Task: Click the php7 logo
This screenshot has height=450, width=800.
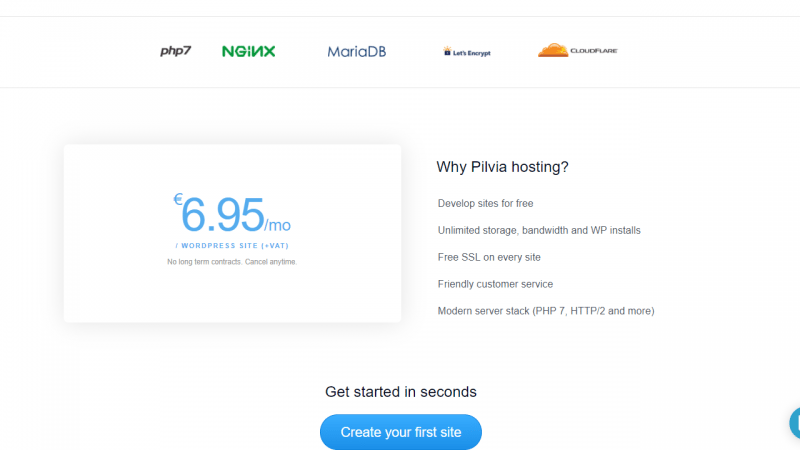Action: (x=176, y=51)
